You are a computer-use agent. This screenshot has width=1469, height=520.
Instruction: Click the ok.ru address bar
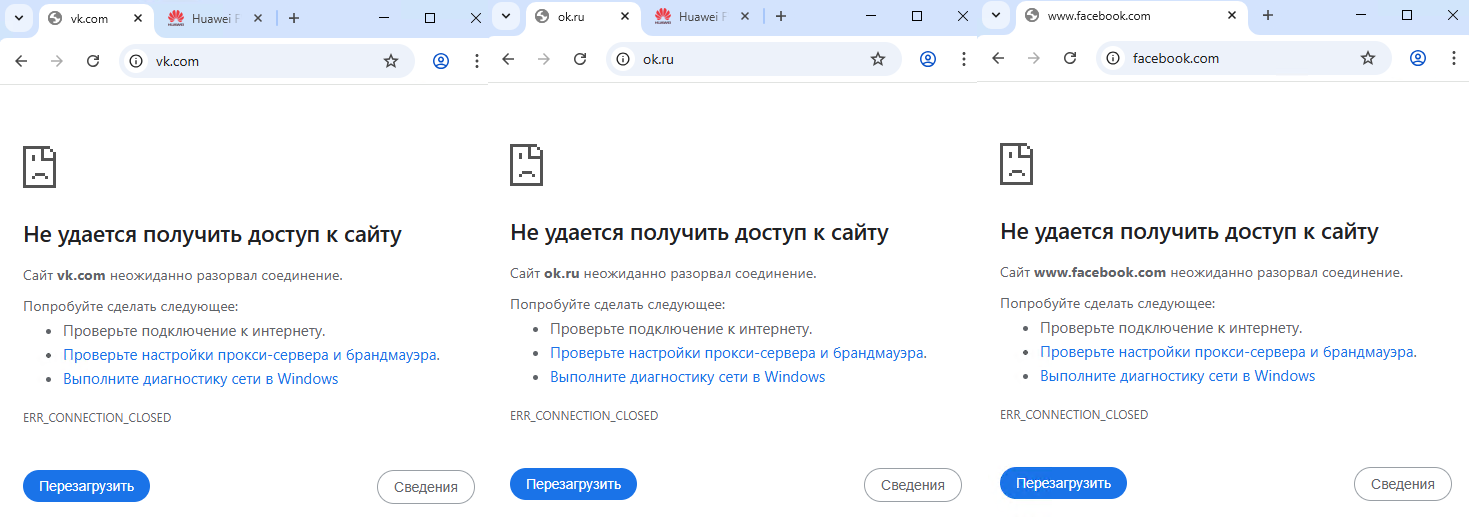coord(752,59)
